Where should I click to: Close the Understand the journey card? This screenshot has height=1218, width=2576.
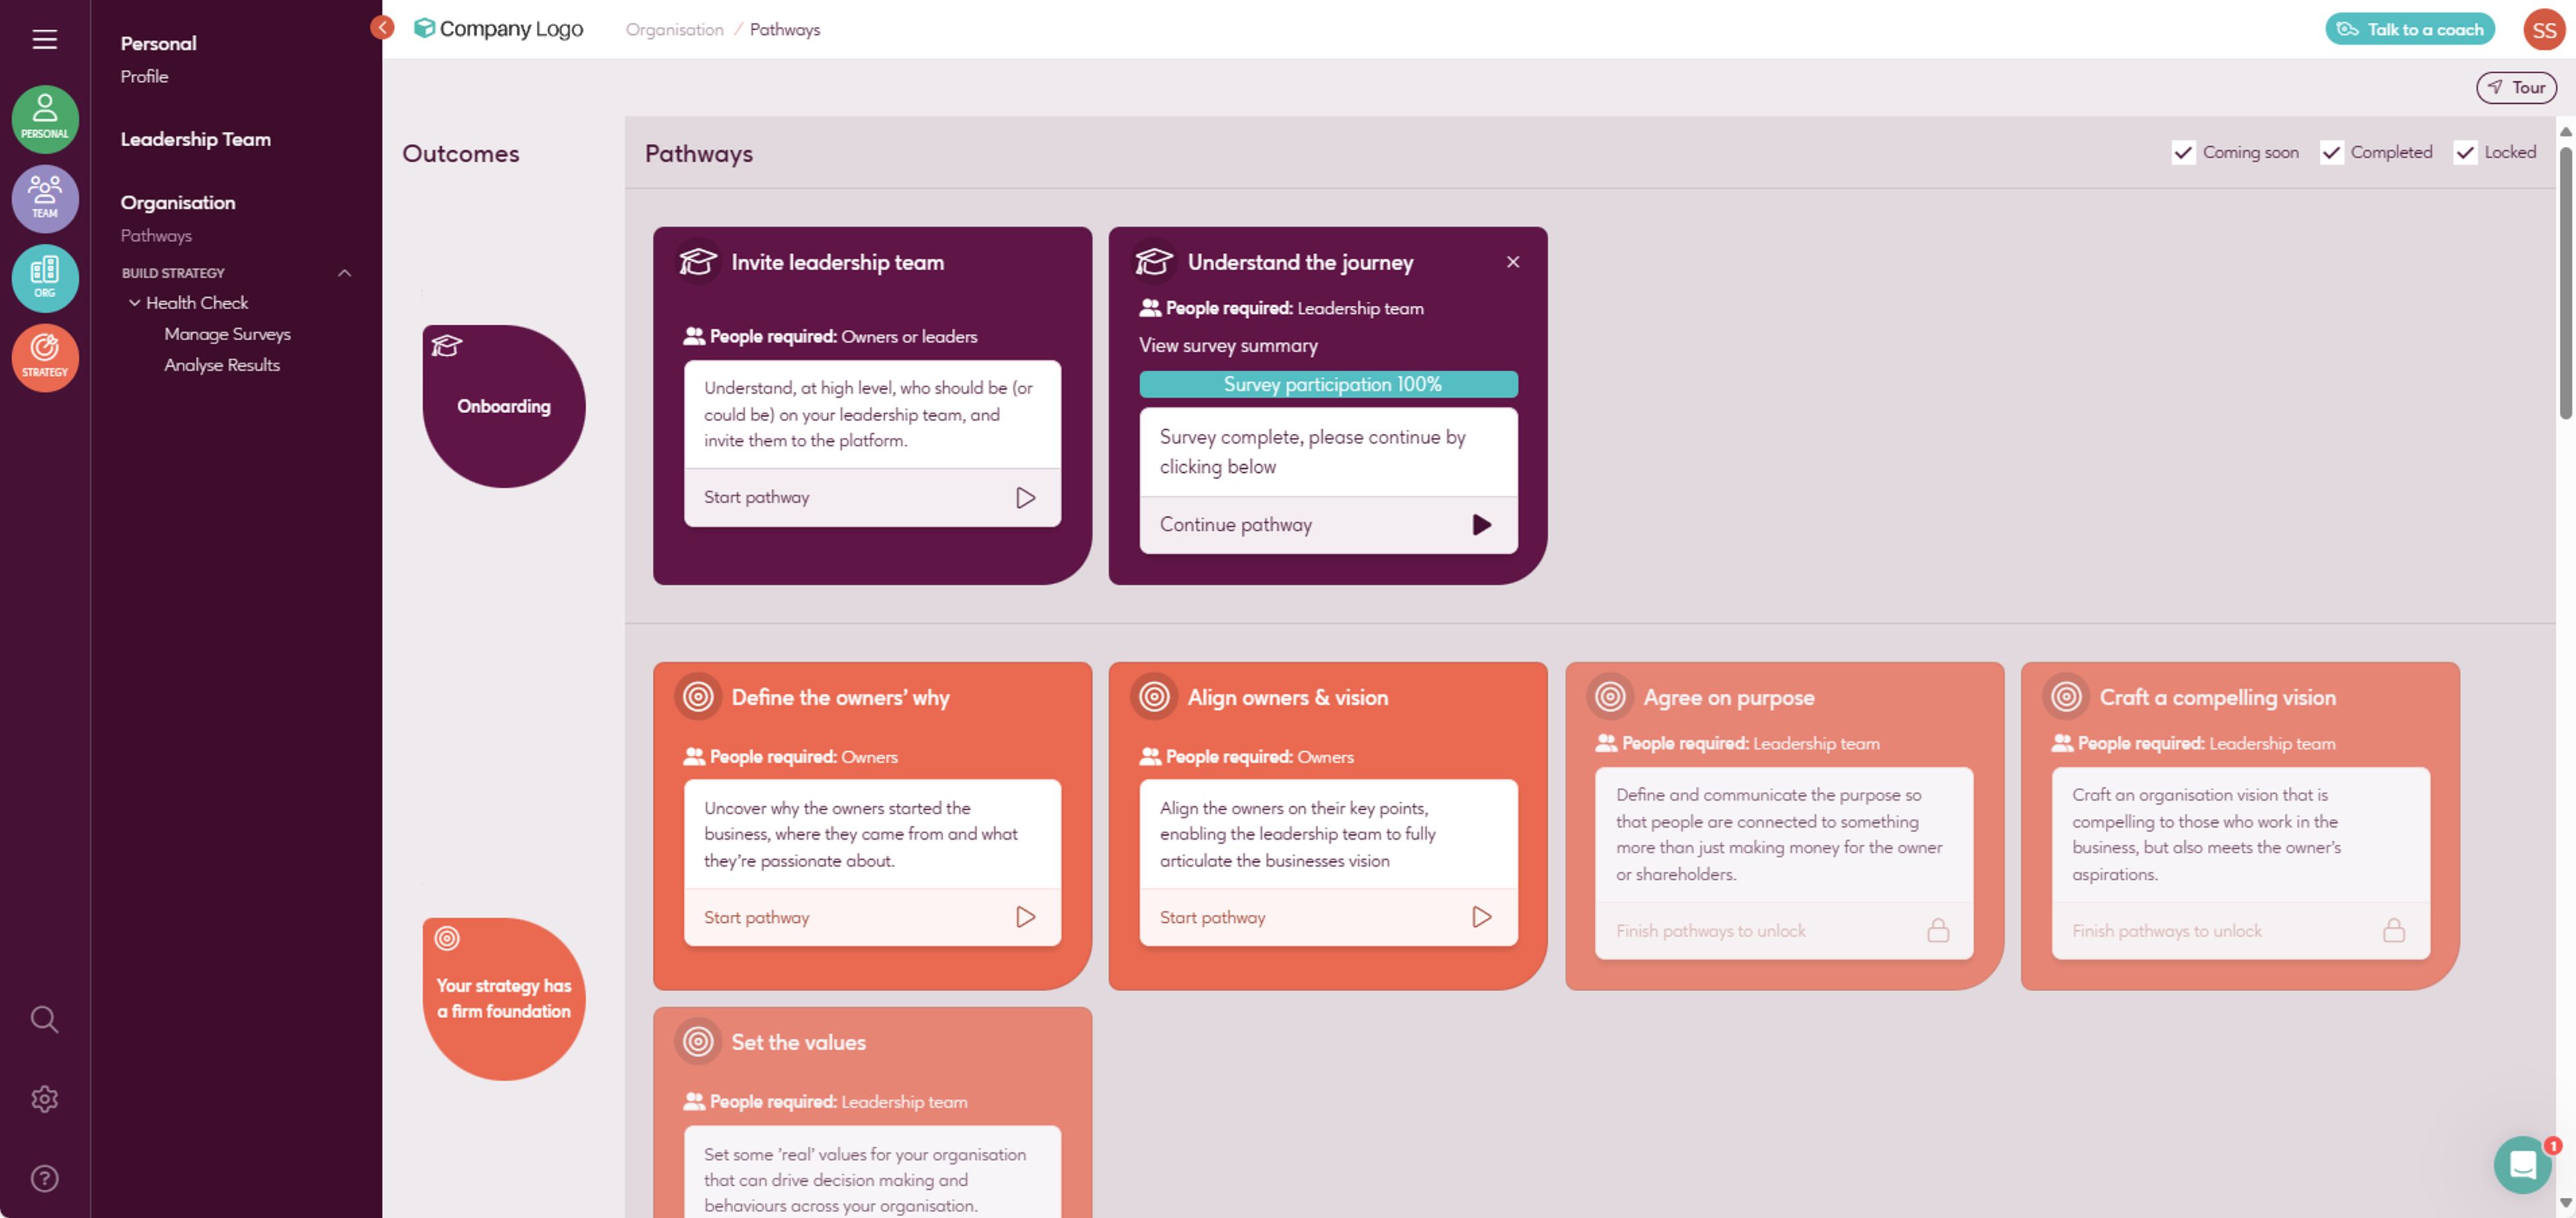click(x=1512, y=262)
